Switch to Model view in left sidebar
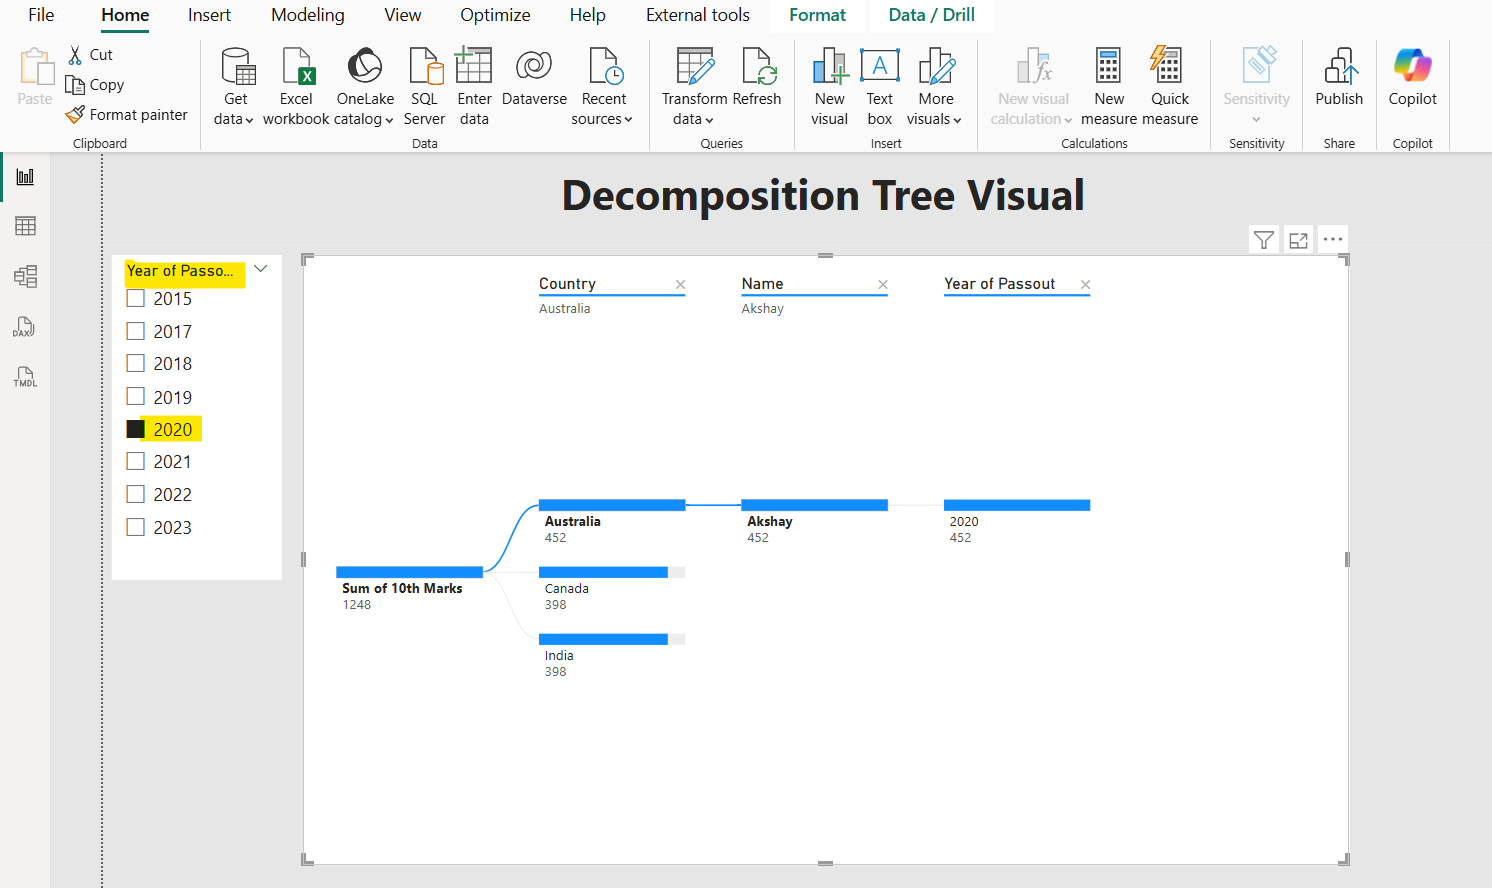Screen dimensions: 1492x888 [x=24, y=276]
